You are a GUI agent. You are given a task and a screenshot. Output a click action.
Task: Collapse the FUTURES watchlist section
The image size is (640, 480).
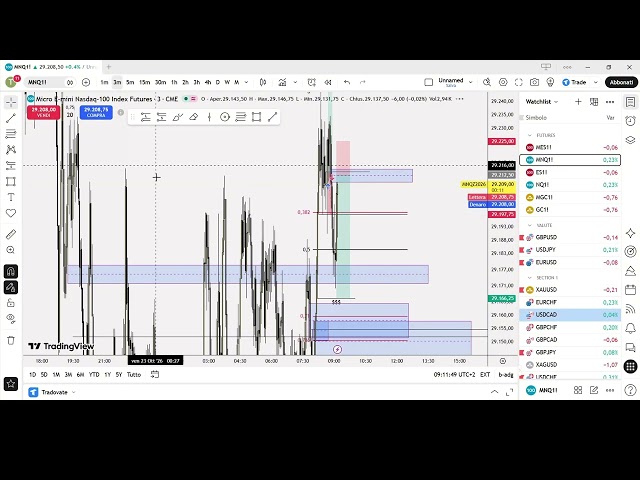point(530,135)
